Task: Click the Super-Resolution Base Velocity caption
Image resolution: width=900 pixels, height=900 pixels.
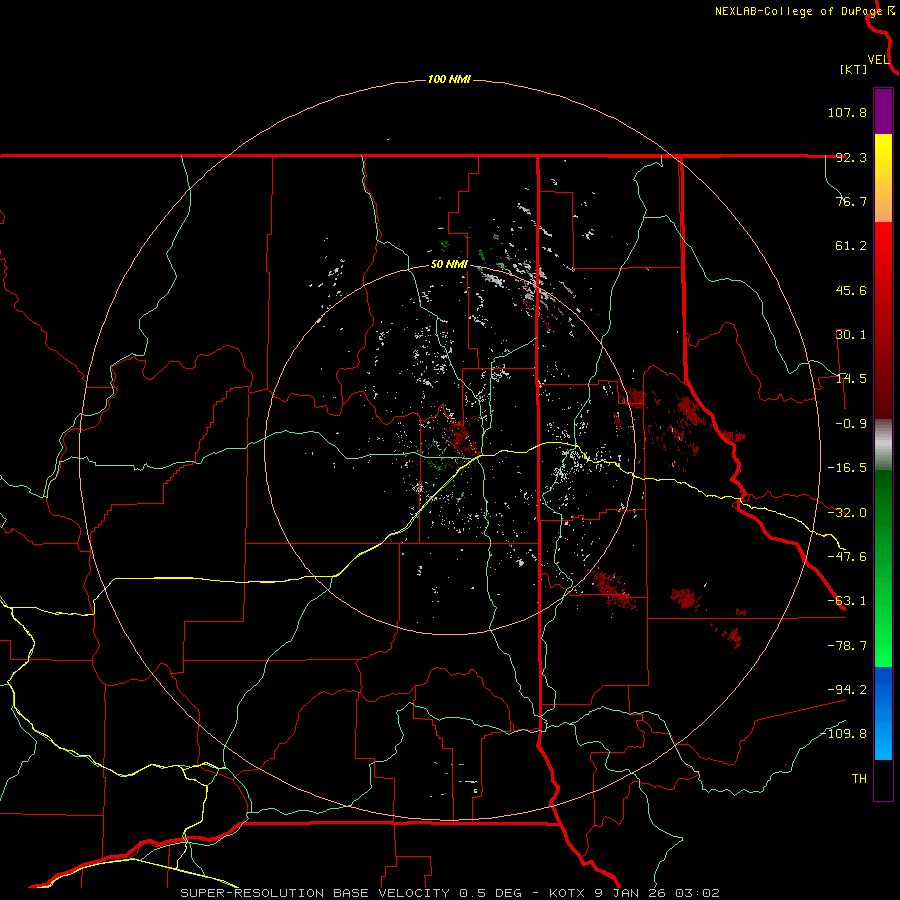Action: click(x=449, y=893)
